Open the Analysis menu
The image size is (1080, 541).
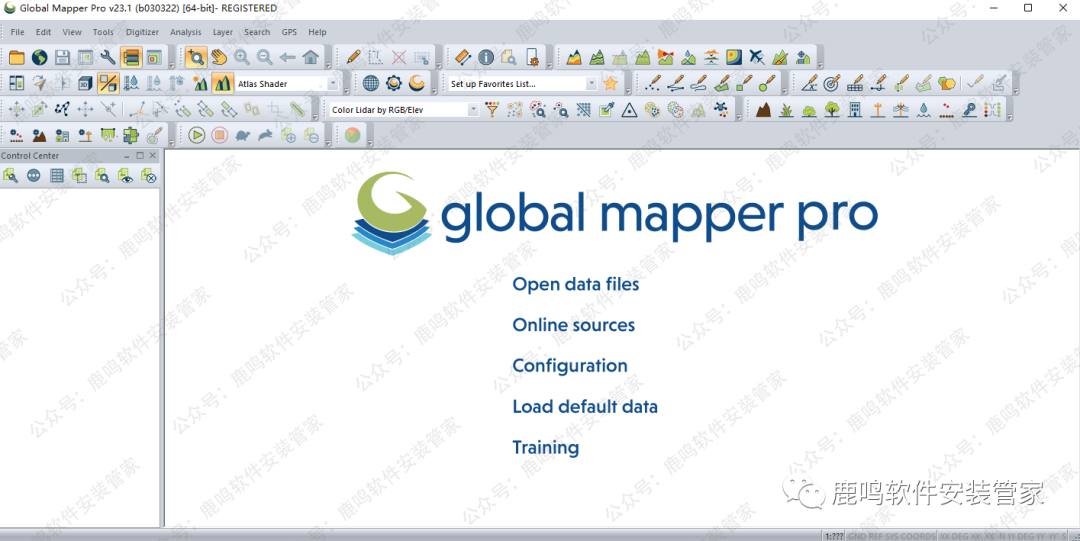coord(185,32)
